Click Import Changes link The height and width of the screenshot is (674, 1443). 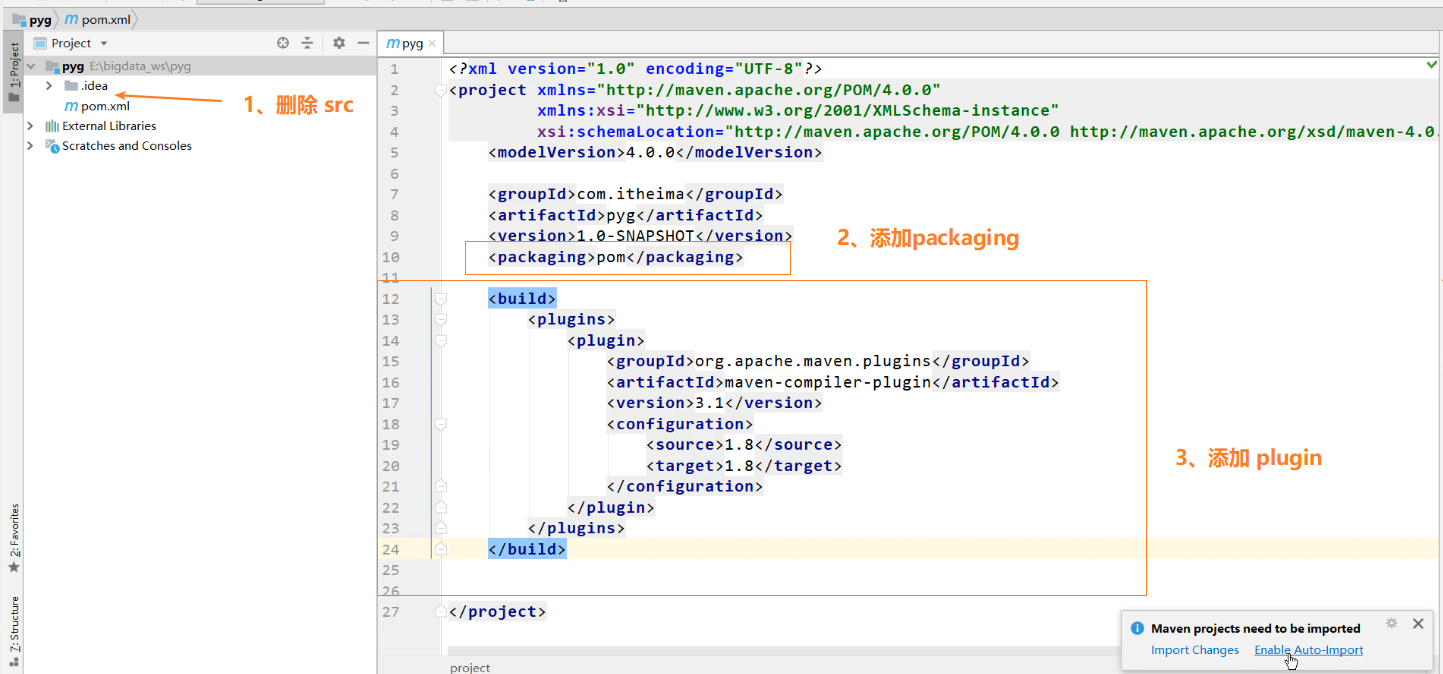1195,650
